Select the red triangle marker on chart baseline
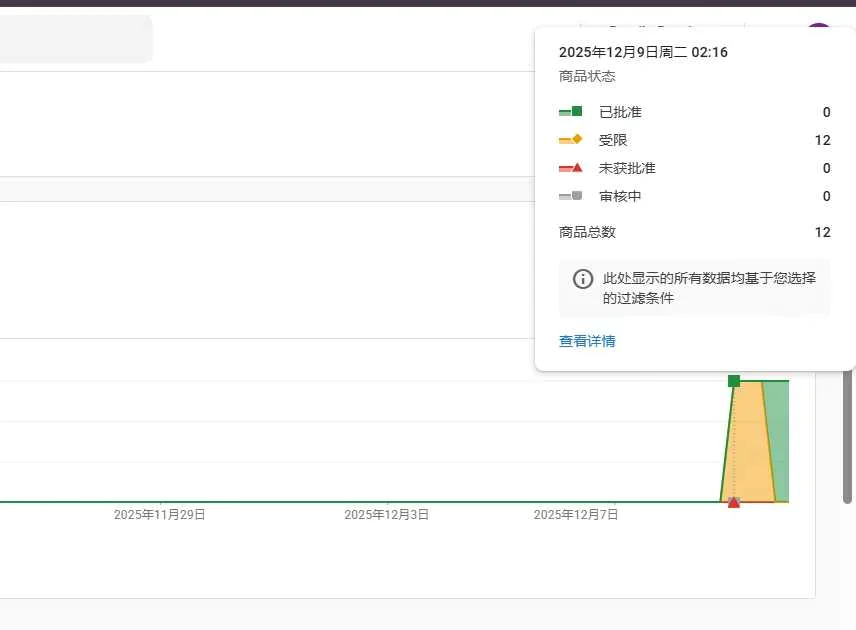856x630 pixels. pyautogui.click(x=734, y=502)
